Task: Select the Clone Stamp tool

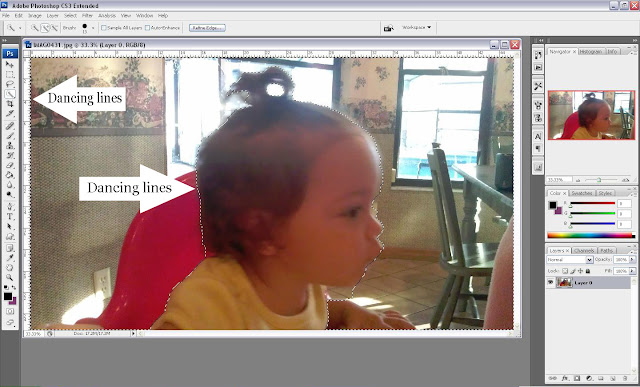Action: 10,145
